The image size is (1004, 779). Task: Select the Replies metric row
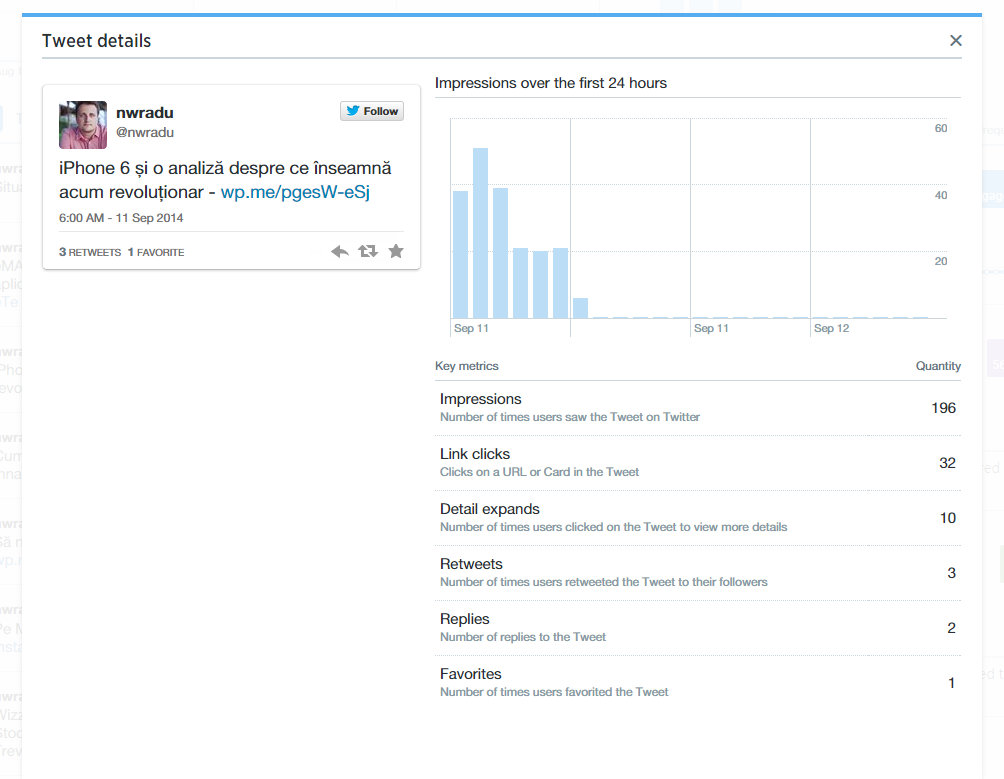698,628
